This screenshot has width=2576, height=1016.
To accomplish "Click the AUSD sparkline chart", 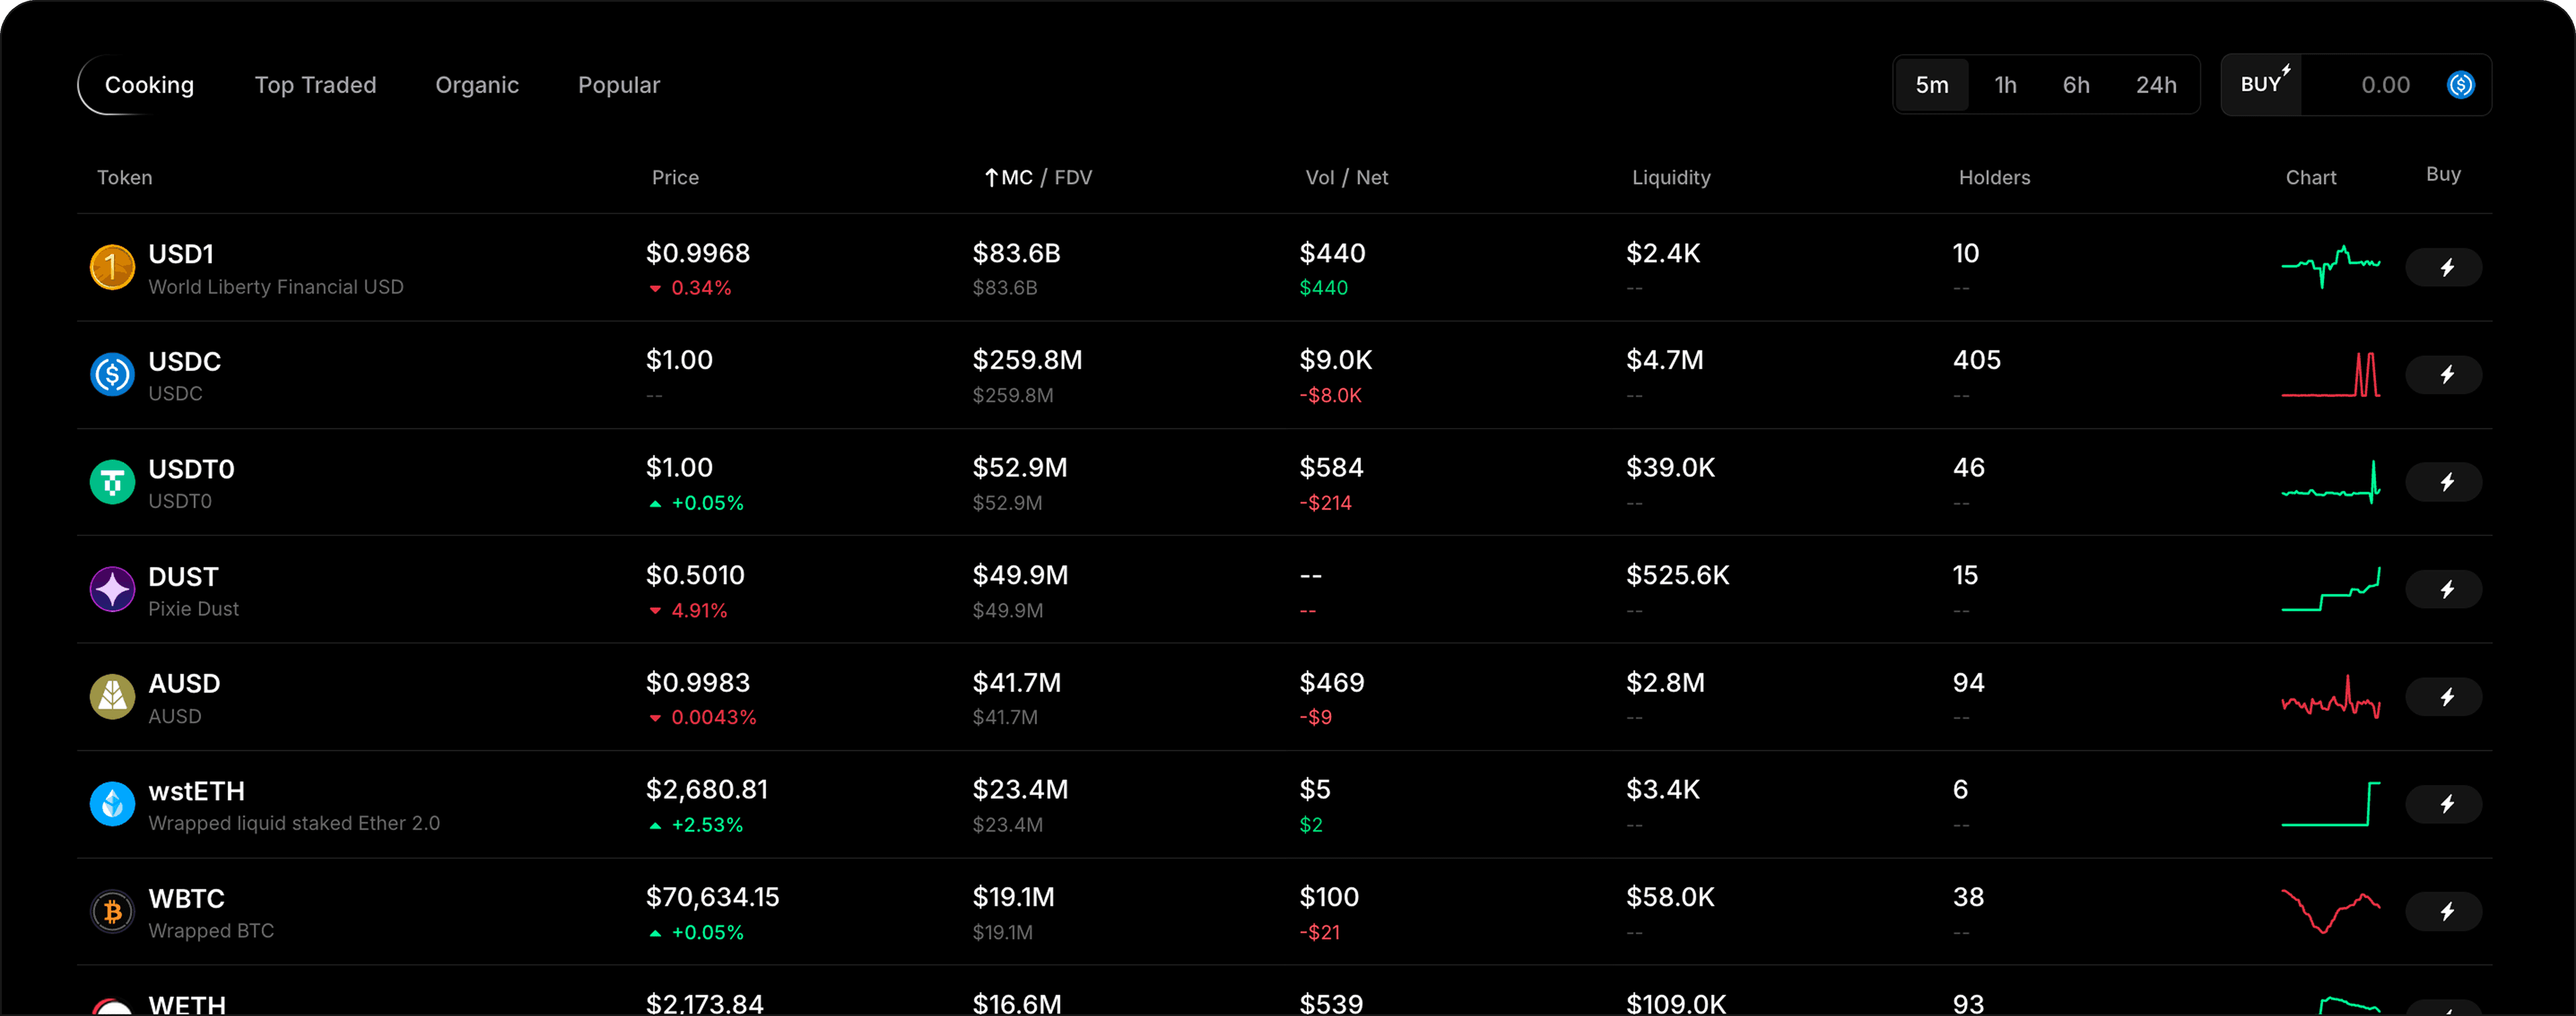I will click(2330, 697).
